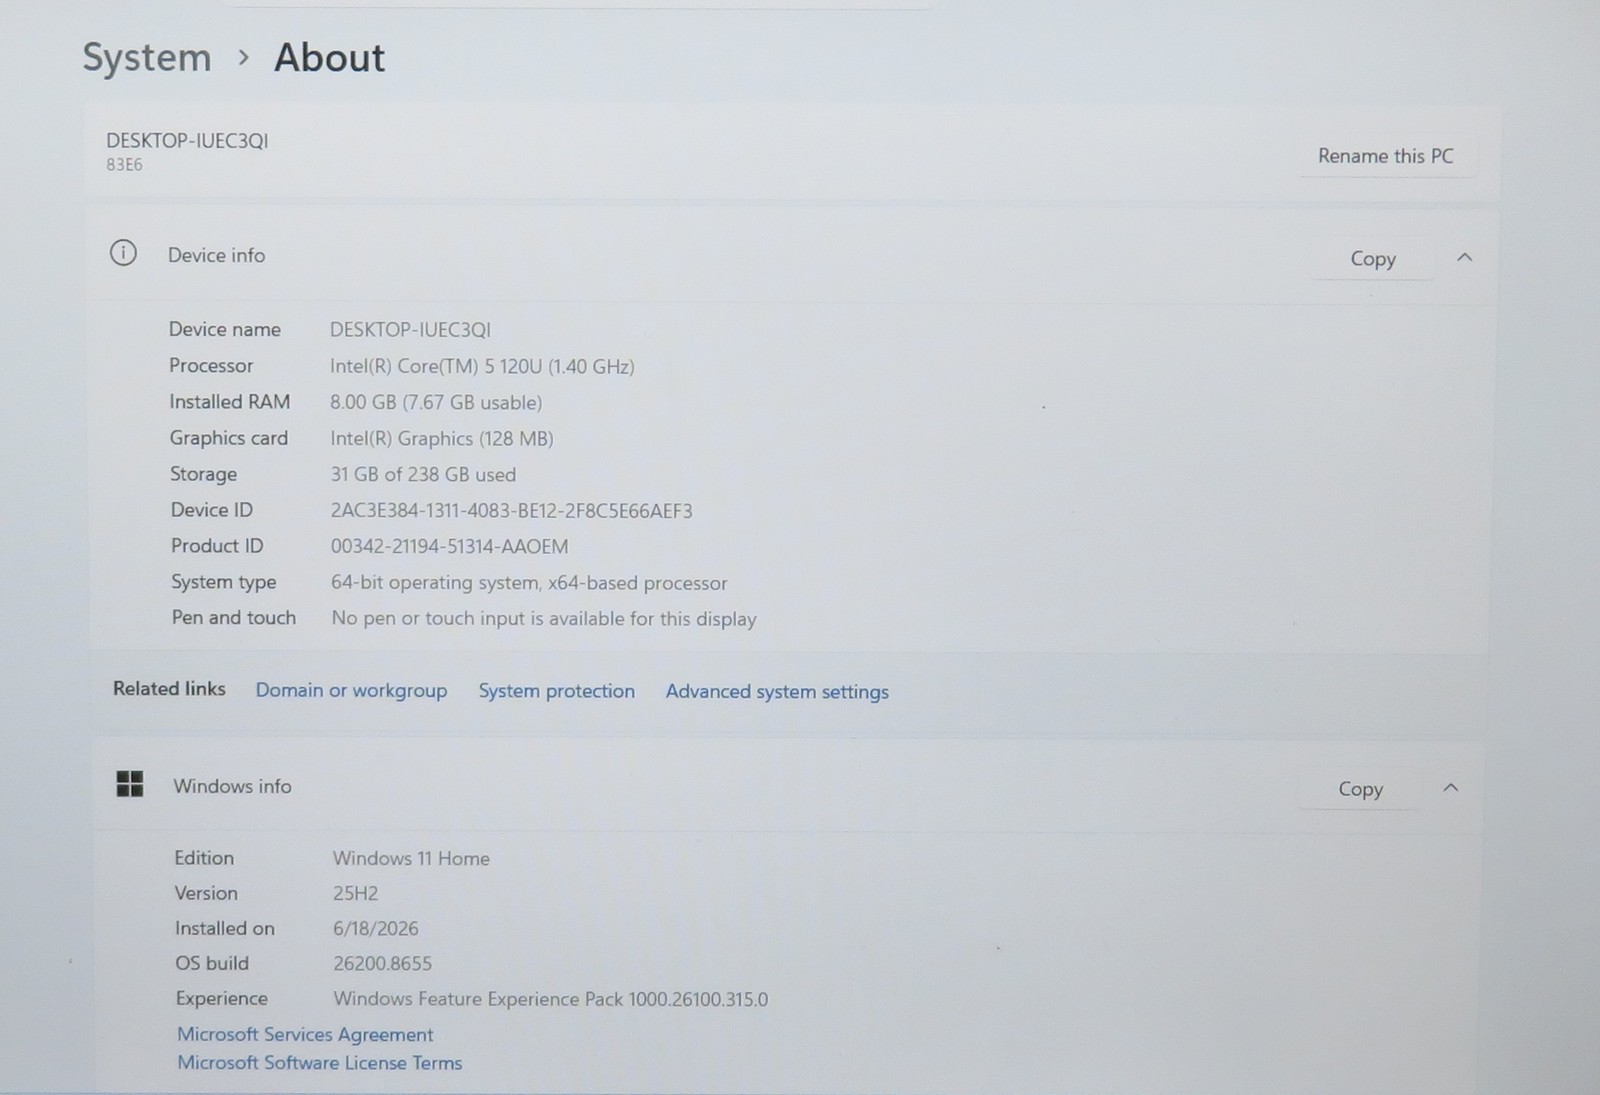Image resolution: width=1600 pixels, height=1095 pixels.
Task: Select the Device ID value 2AC3E384-1311-4083
Action: click(x=511, y=510)
